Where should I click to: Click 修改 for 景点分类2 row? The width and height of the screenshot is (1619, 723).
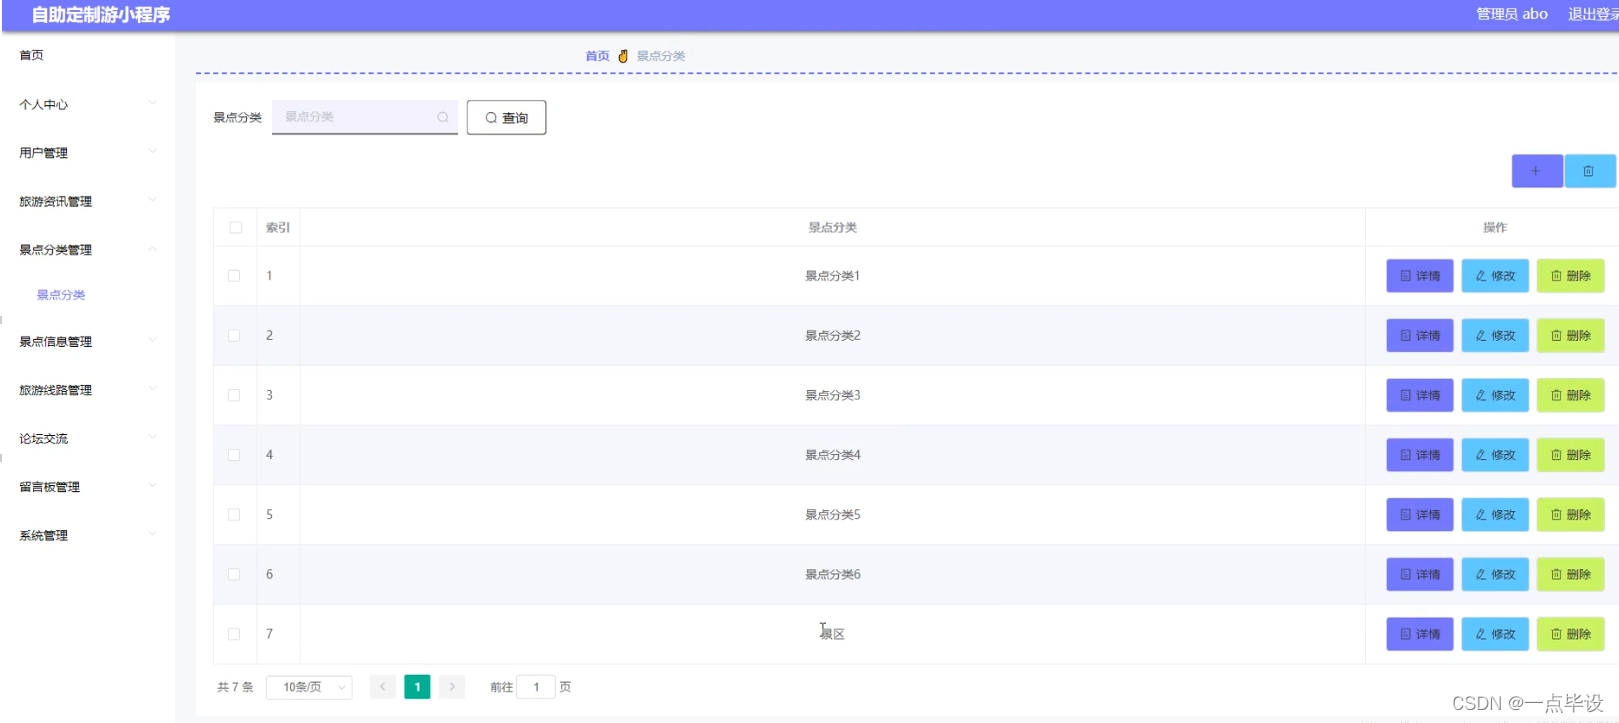[x=1495, y=336]
